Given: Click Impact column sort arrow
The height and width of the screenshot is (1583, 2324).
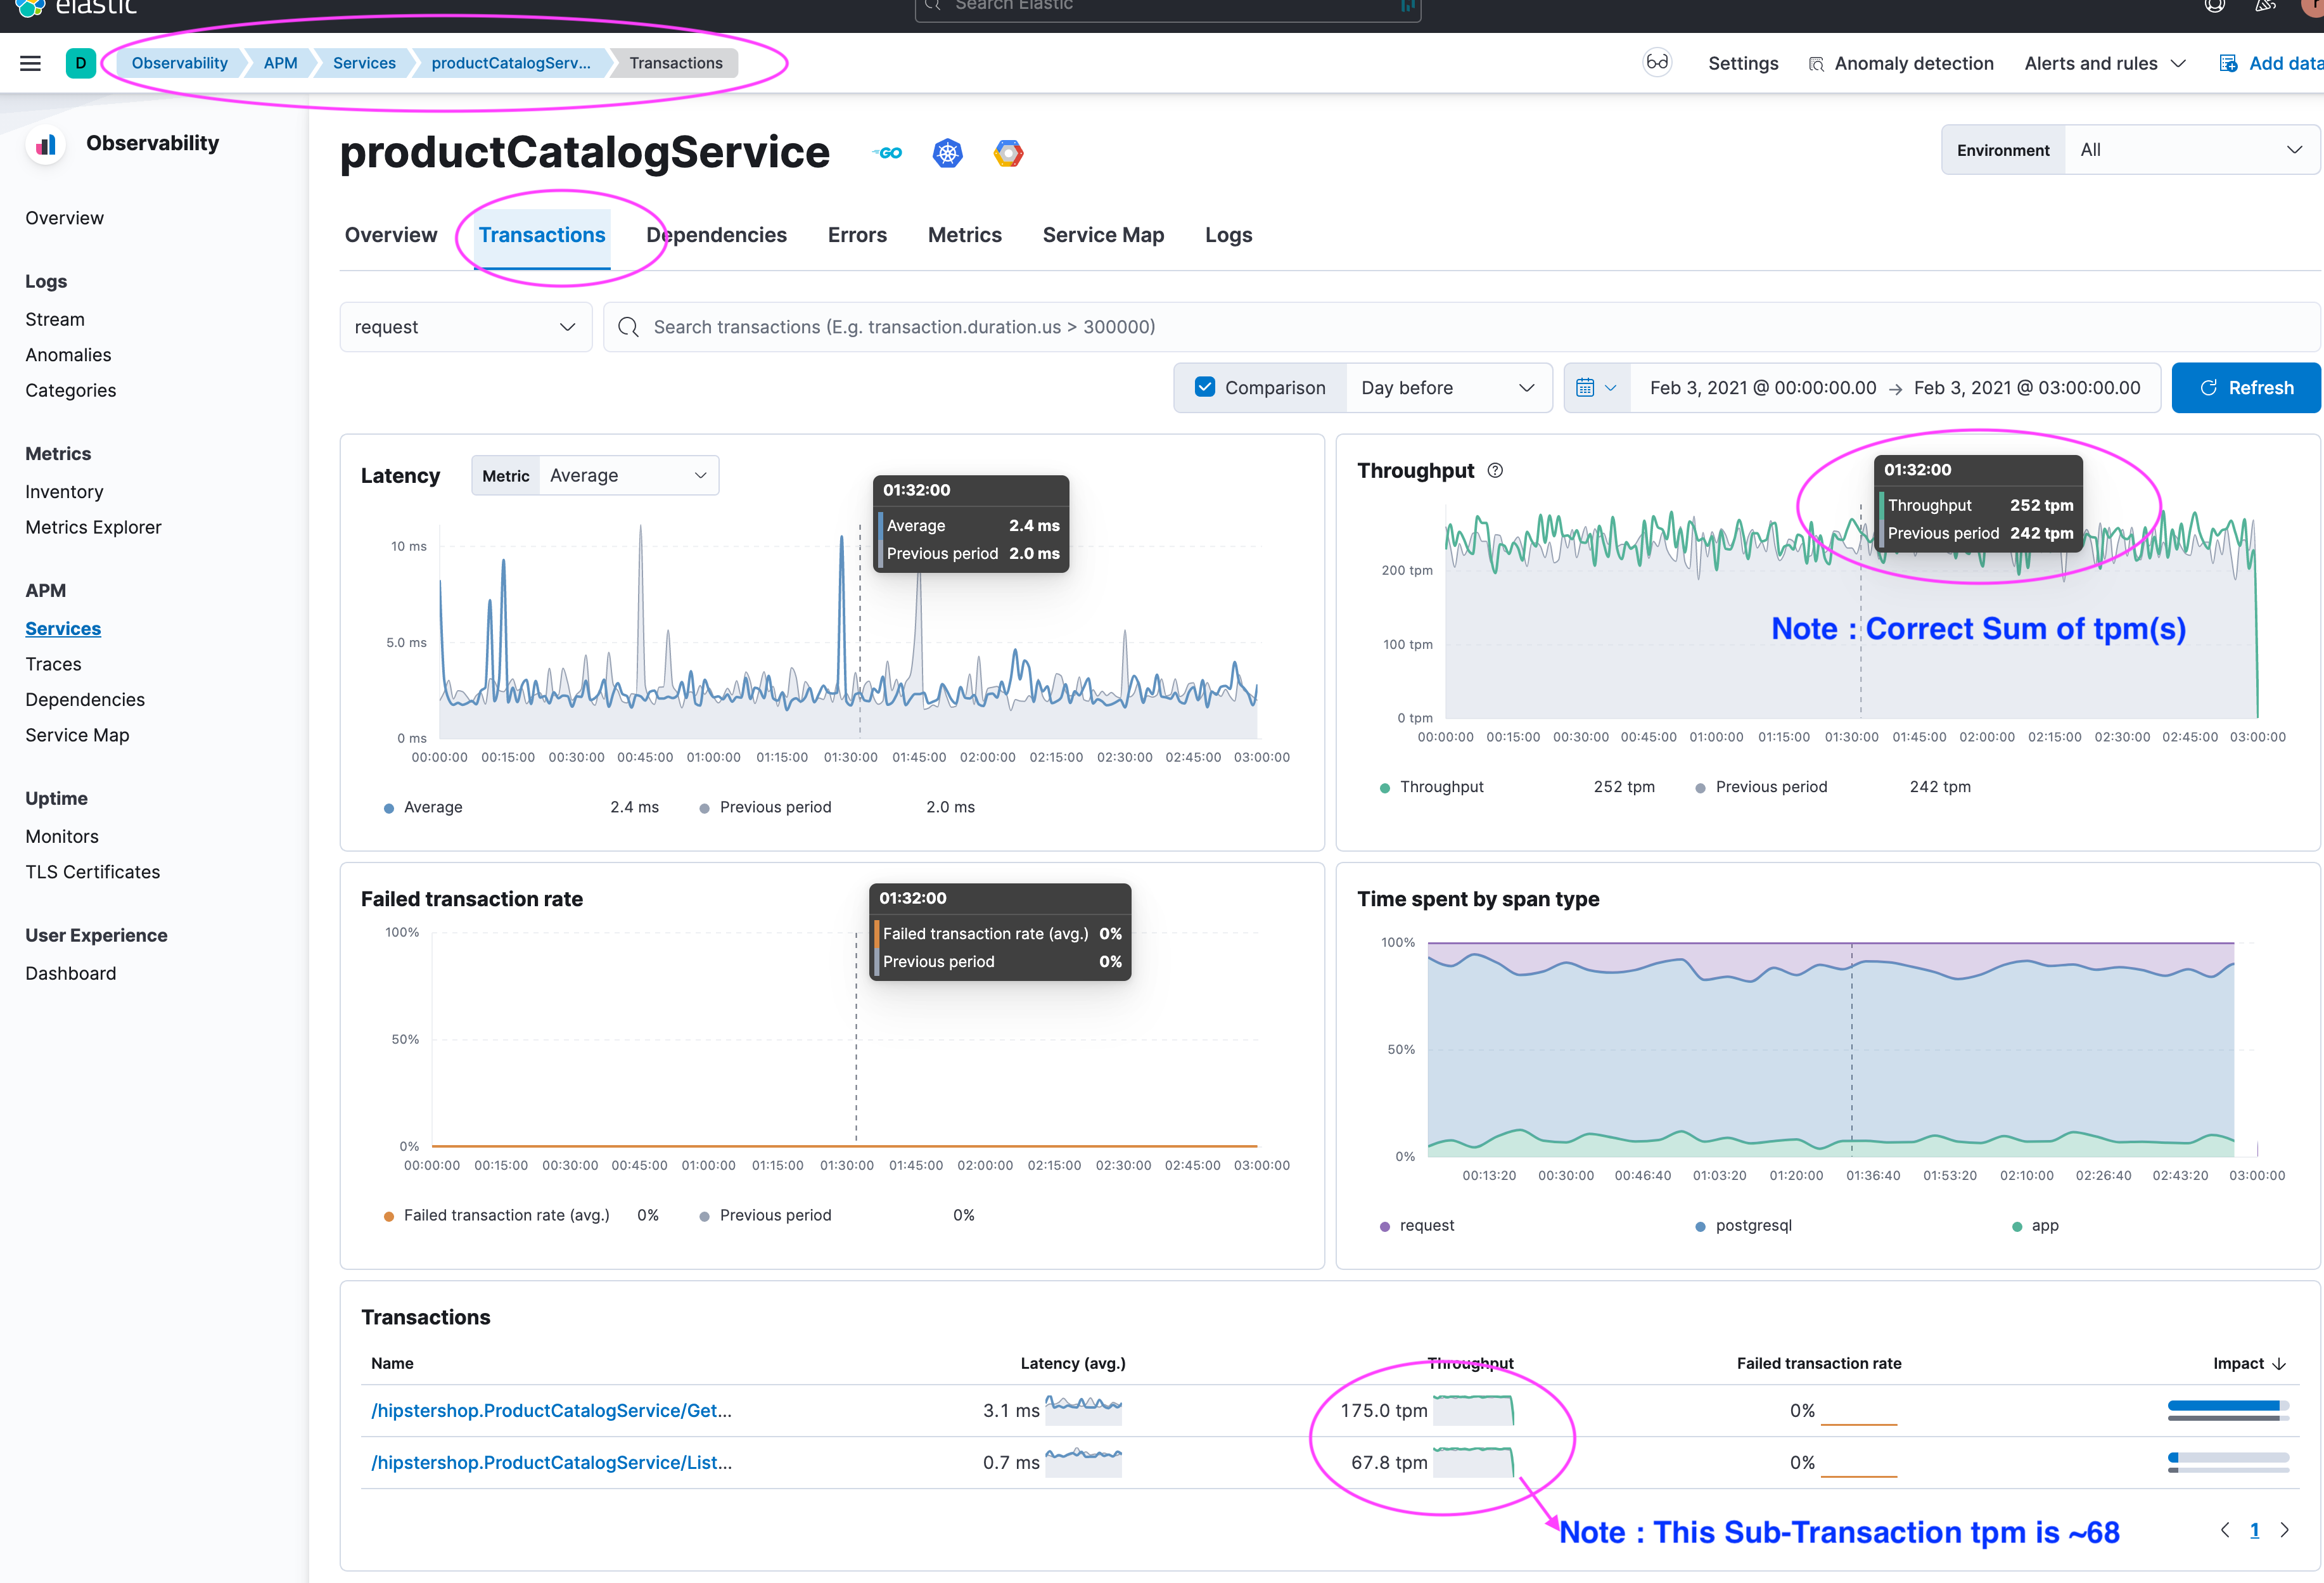Looking at the screenshot, I should tap(2279, 1364).
